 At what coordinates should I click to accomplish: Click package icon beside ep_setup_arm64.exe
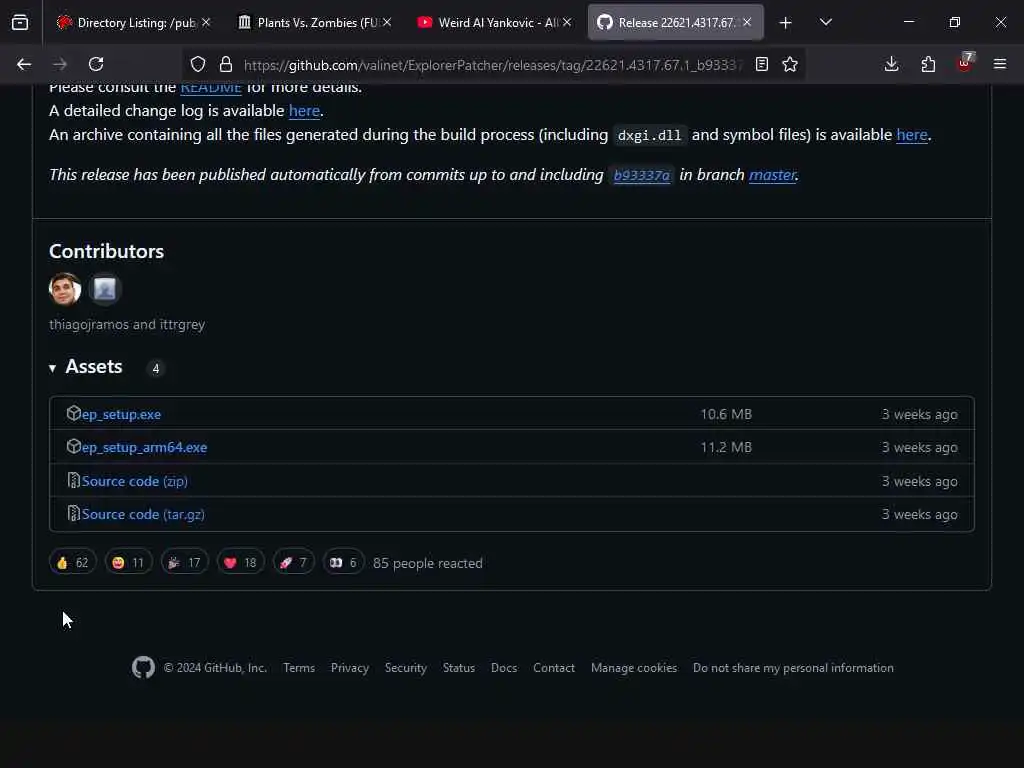pos(73,447)
